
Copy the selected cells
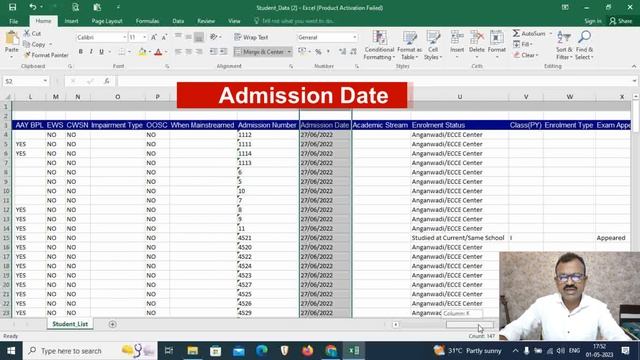click(x=34, y=44)
